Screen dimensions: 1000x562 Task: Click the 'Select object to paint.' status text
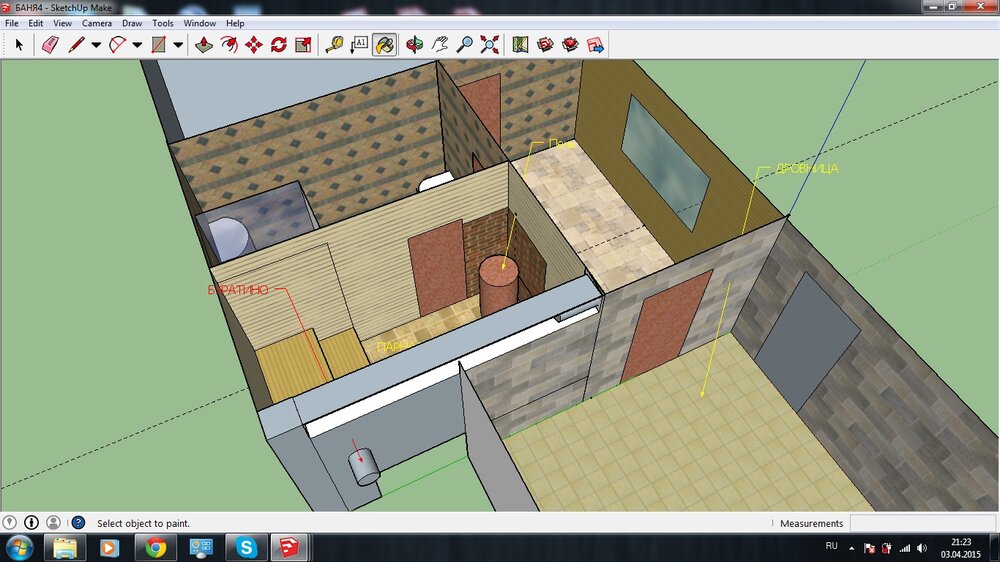143,523
